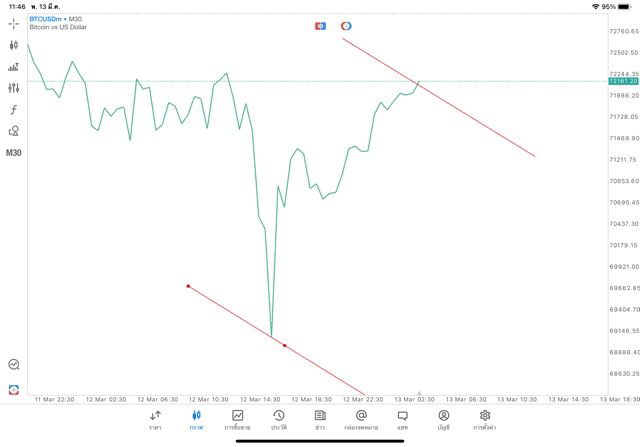The image size is (640, 447).
Task: Tap the current price label 72161.20
Action: tap(623, 81)
